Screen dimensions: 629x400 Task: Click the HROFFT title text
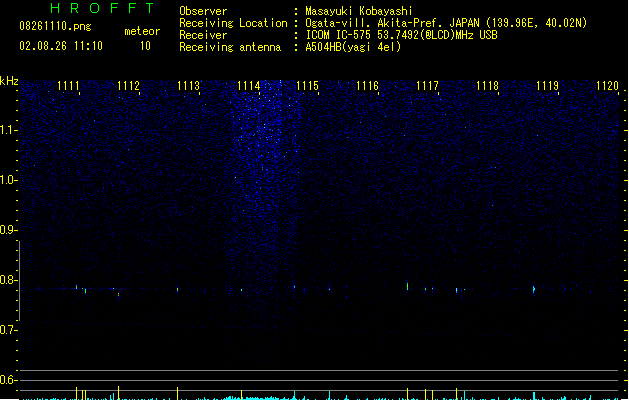[102, 8]
